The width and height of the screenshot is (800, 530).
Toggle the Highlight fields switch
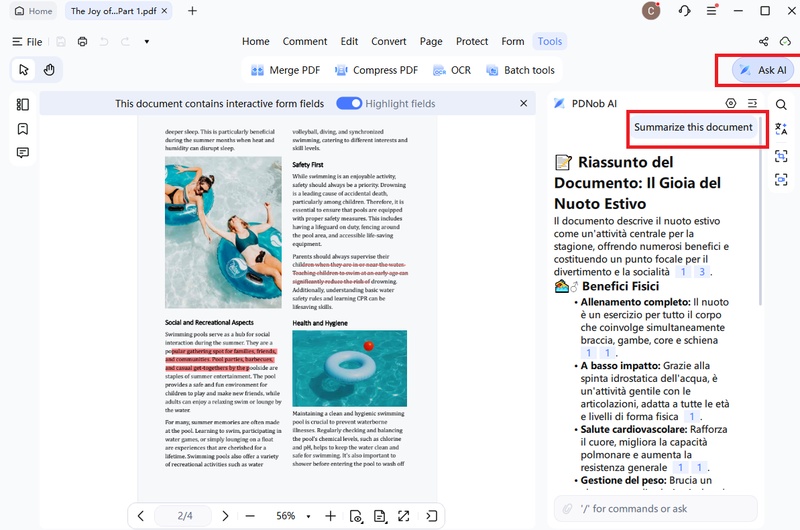[x=349, y=103]
